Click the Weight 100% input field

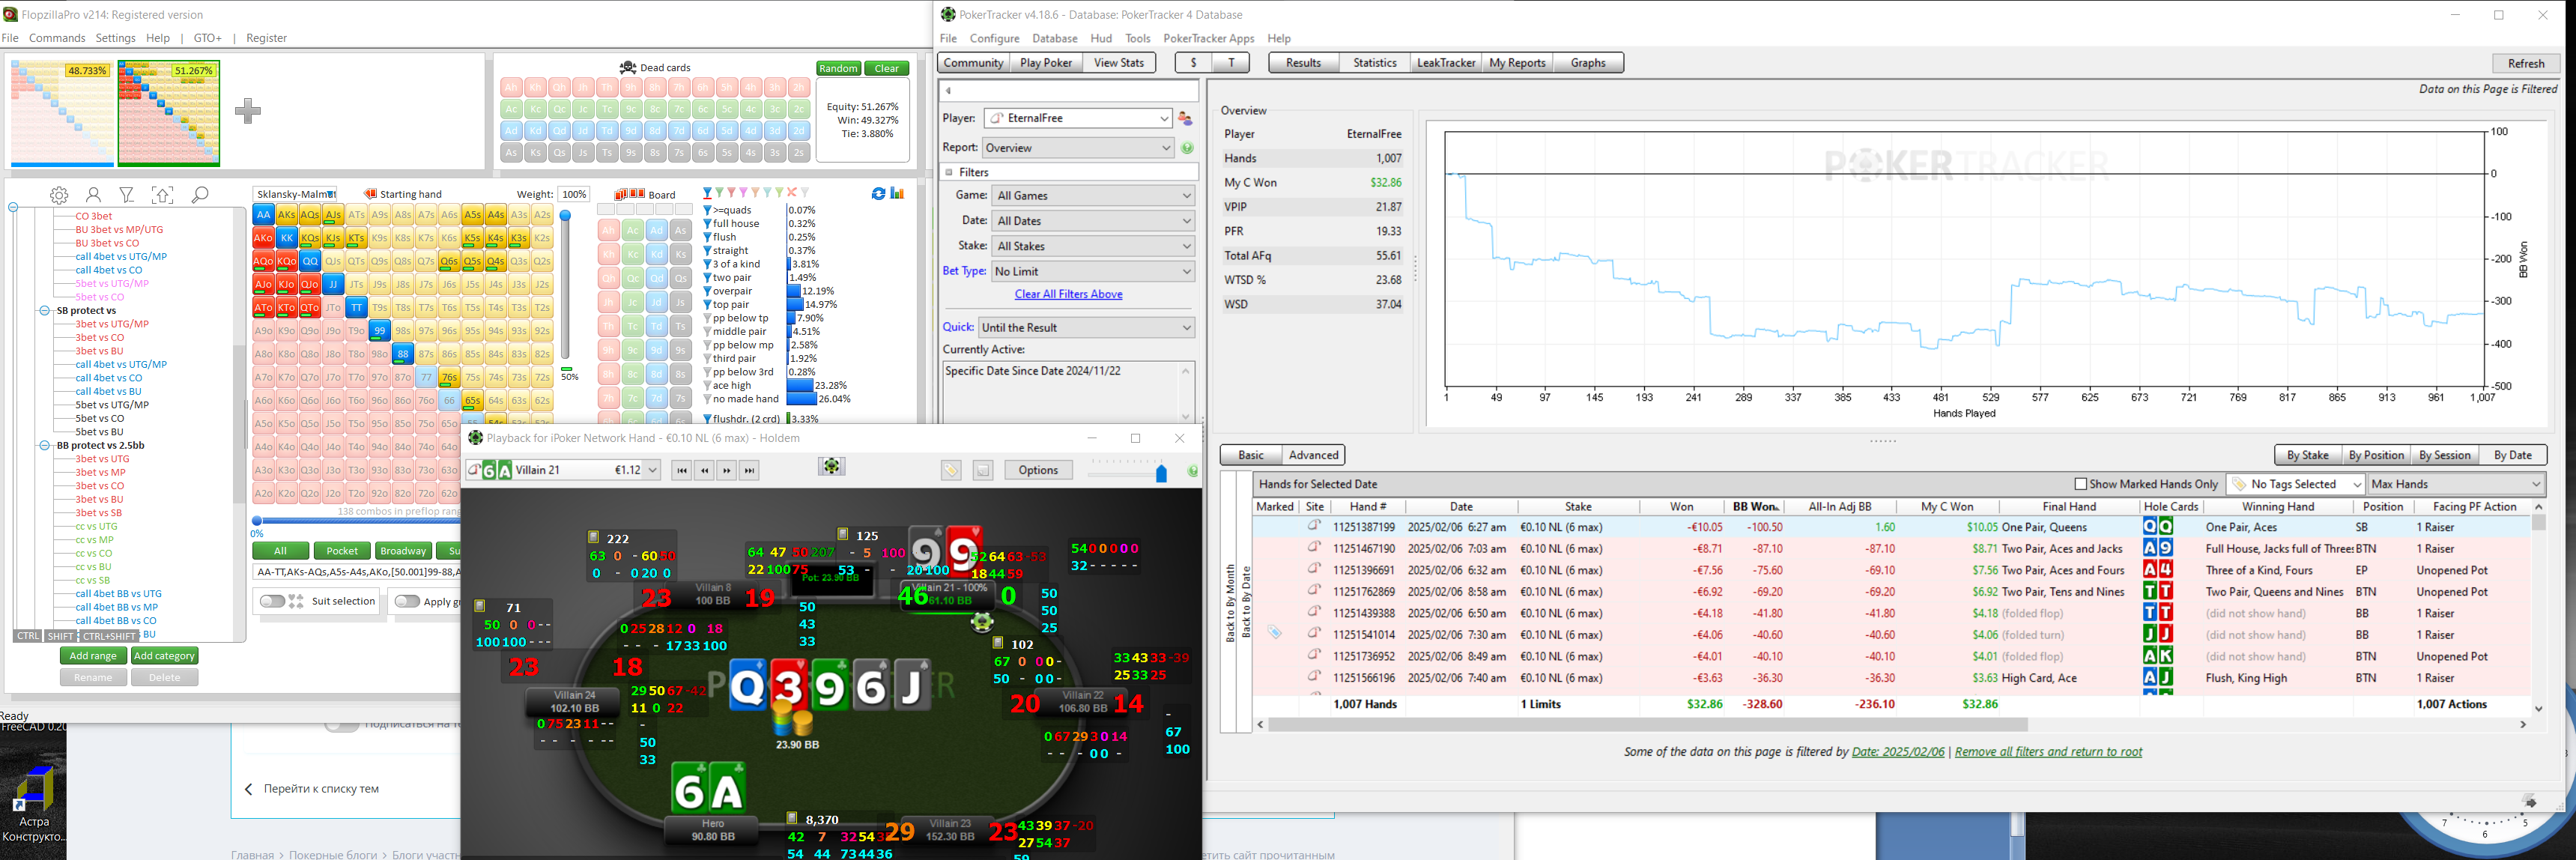point(573,194)
